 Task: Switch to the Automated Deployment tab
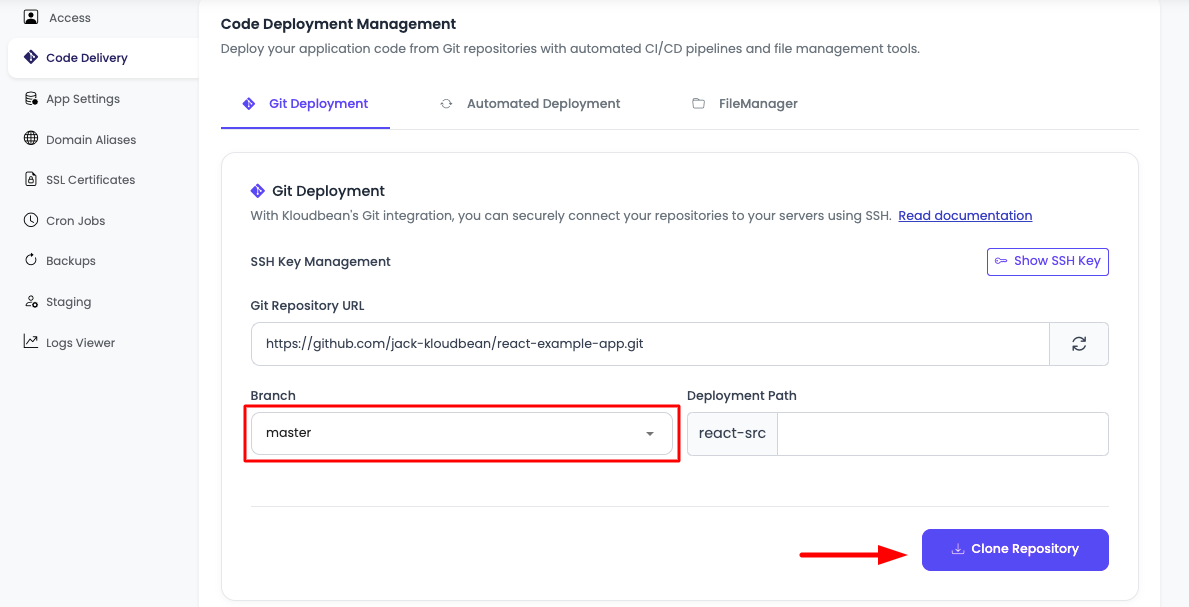[x=530, y=103]
